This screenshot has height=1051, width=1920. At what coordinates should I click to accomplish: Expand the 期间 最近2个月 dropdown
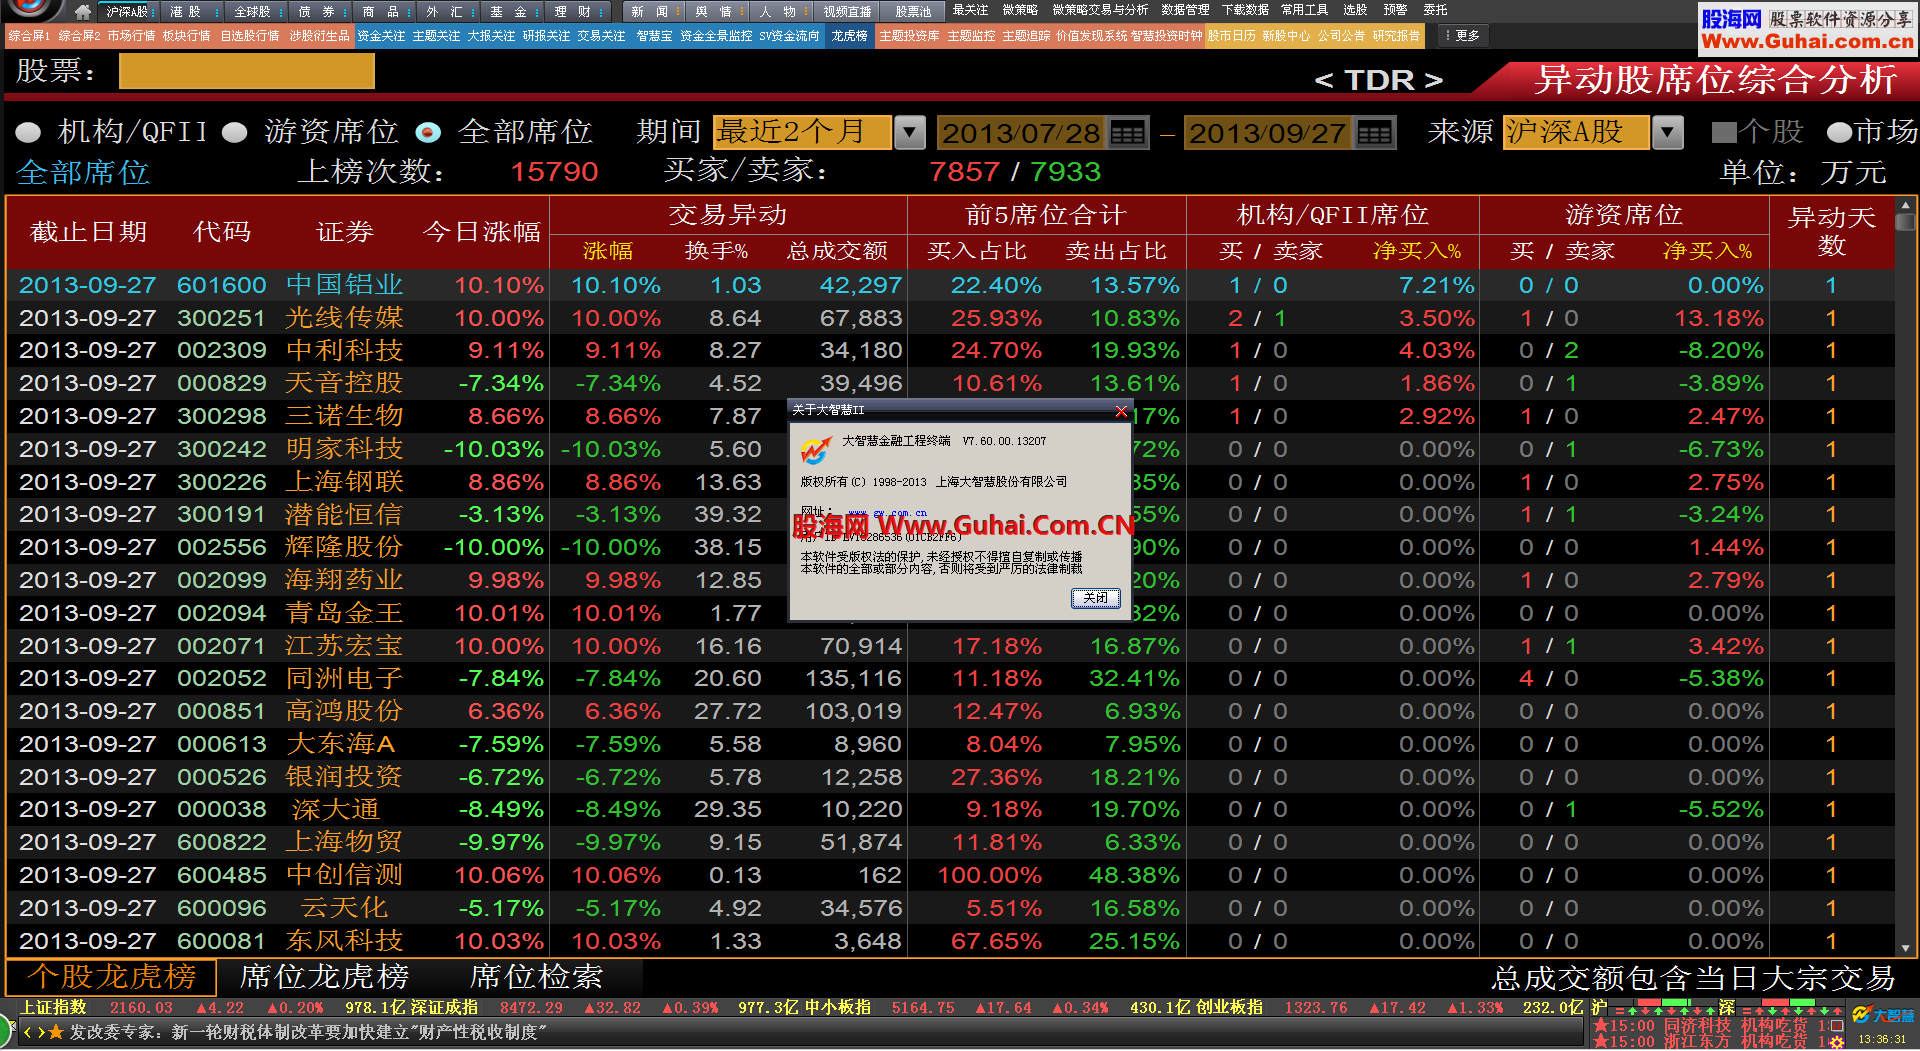[909, 133]
